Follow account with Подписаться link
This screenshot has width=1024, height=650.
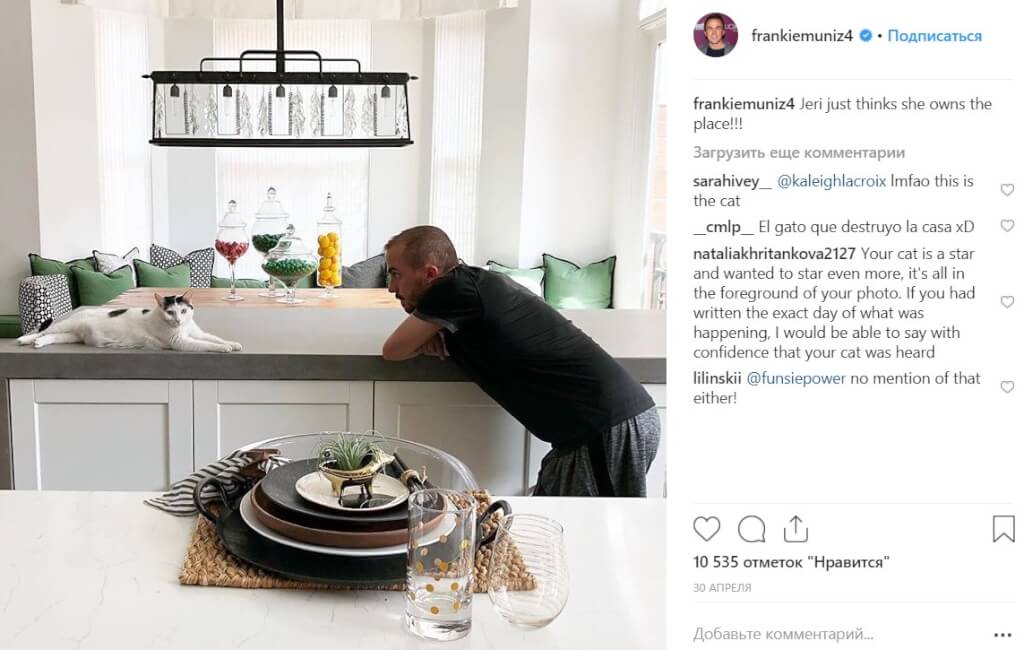[934, 35]
